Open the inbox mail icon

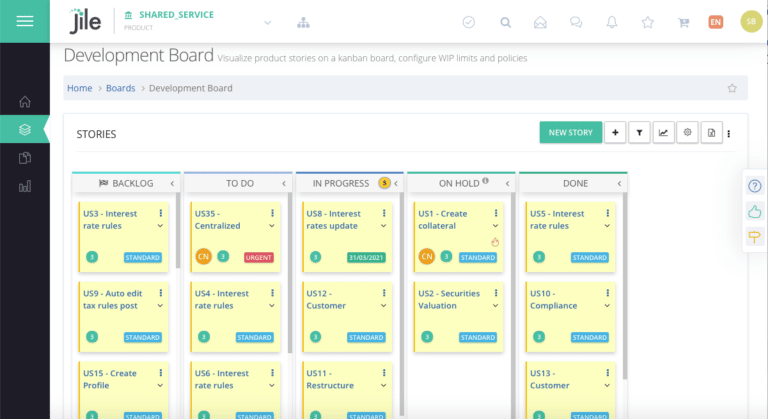point(540,23)
